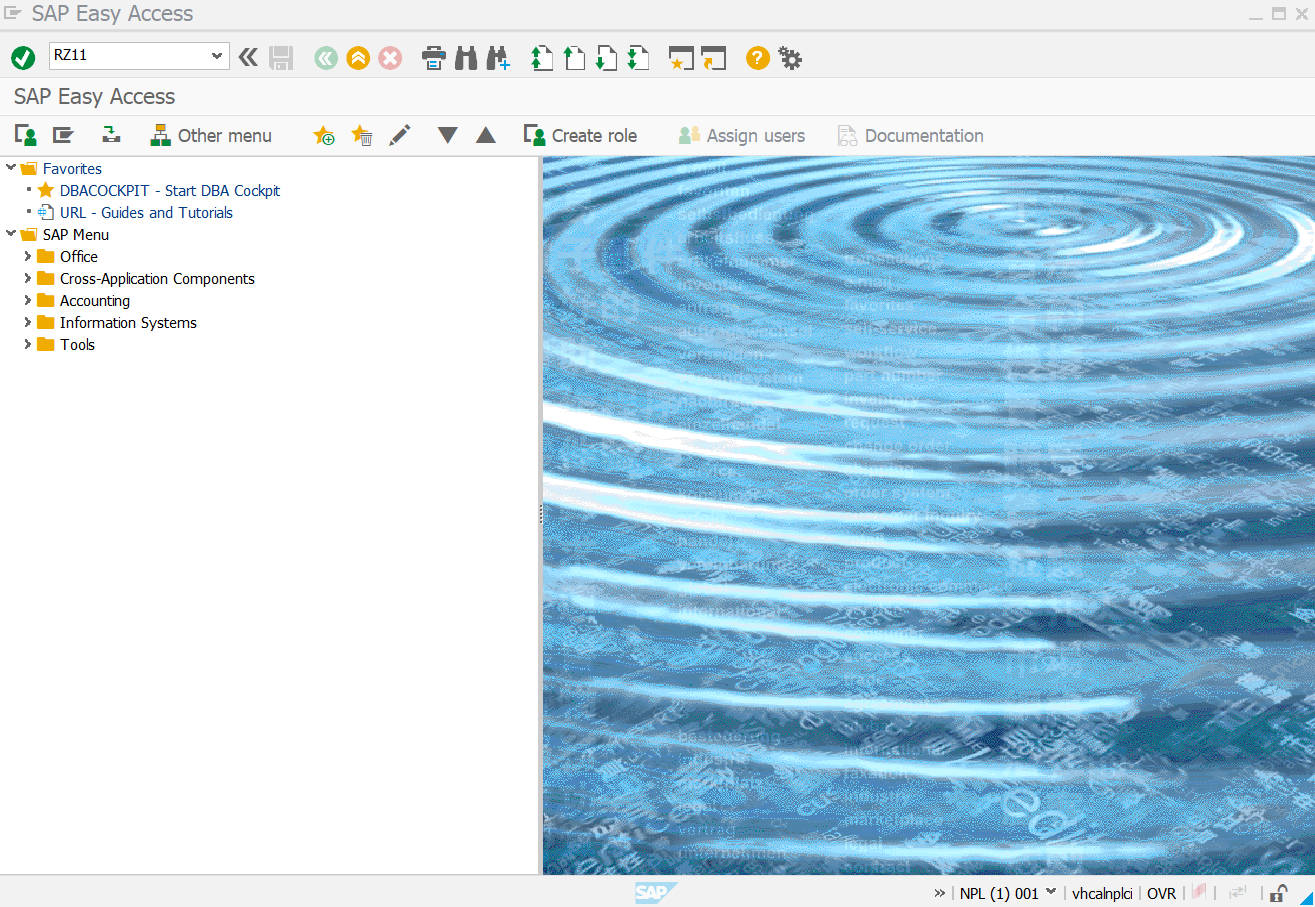Click Add to Favorites star-plus icon

[324, 135]
